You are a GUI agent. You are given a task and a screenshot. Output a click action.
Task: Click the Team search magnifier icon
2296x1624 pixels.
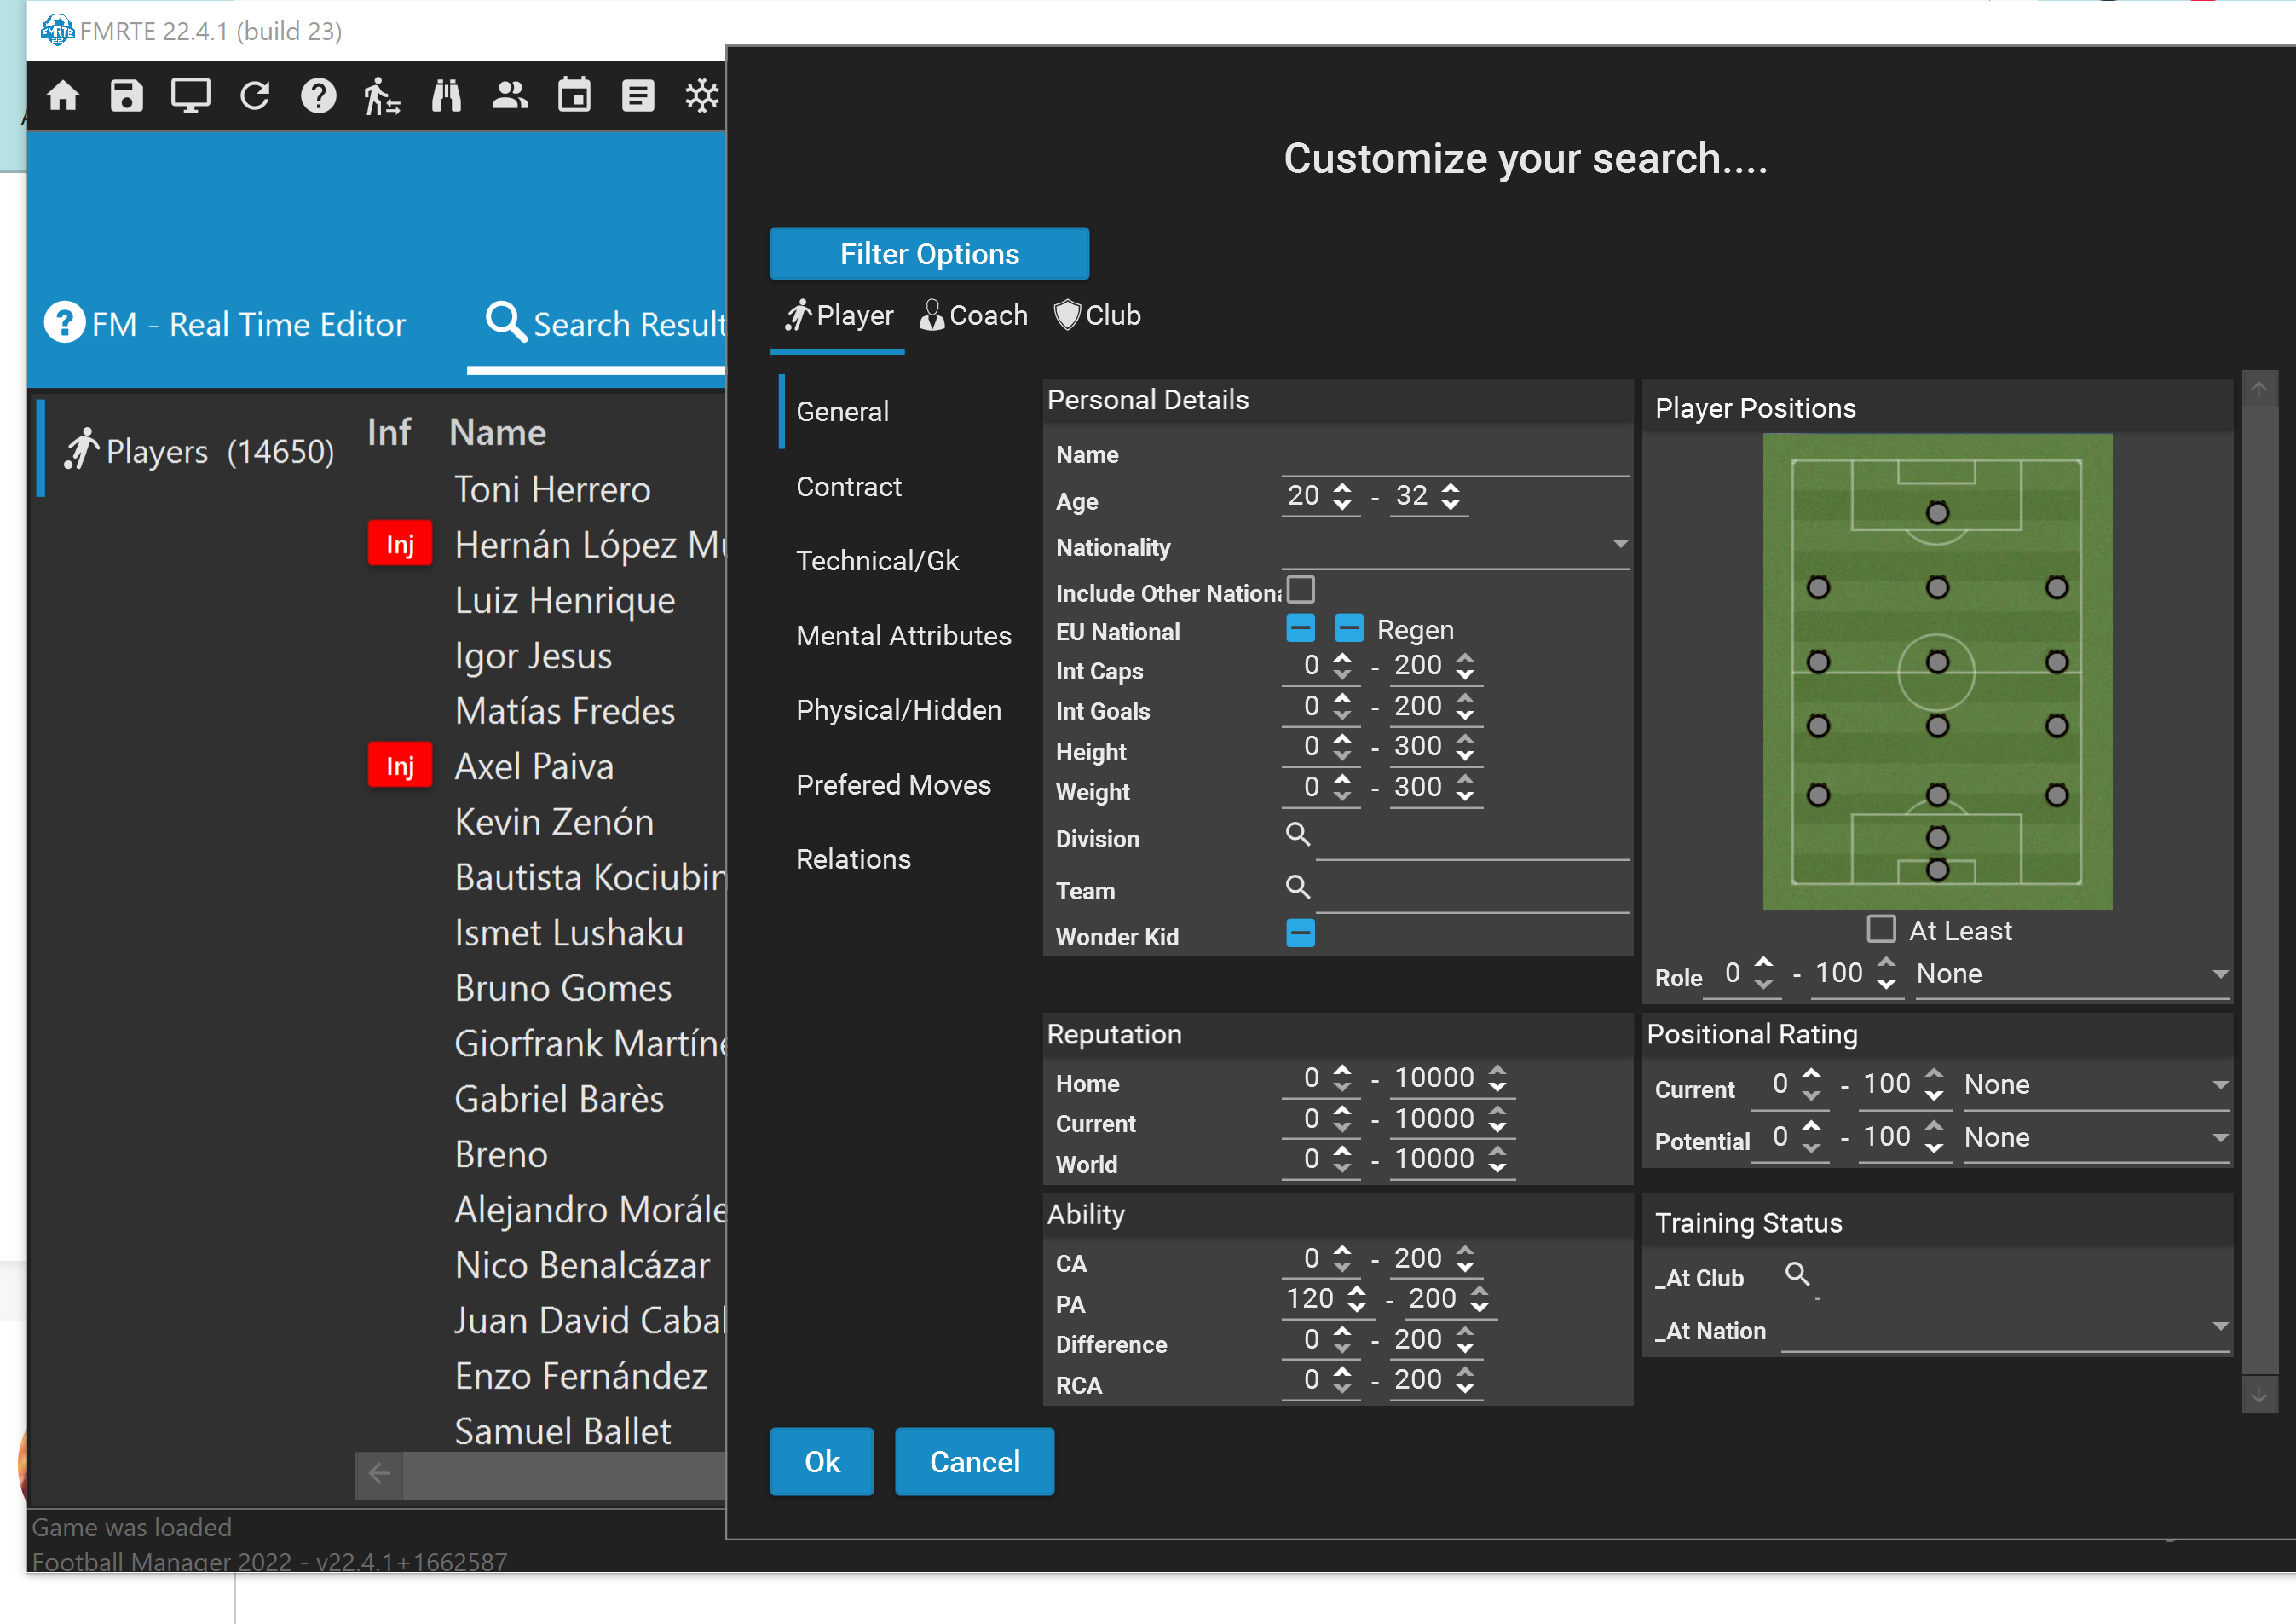point(1297,886)
